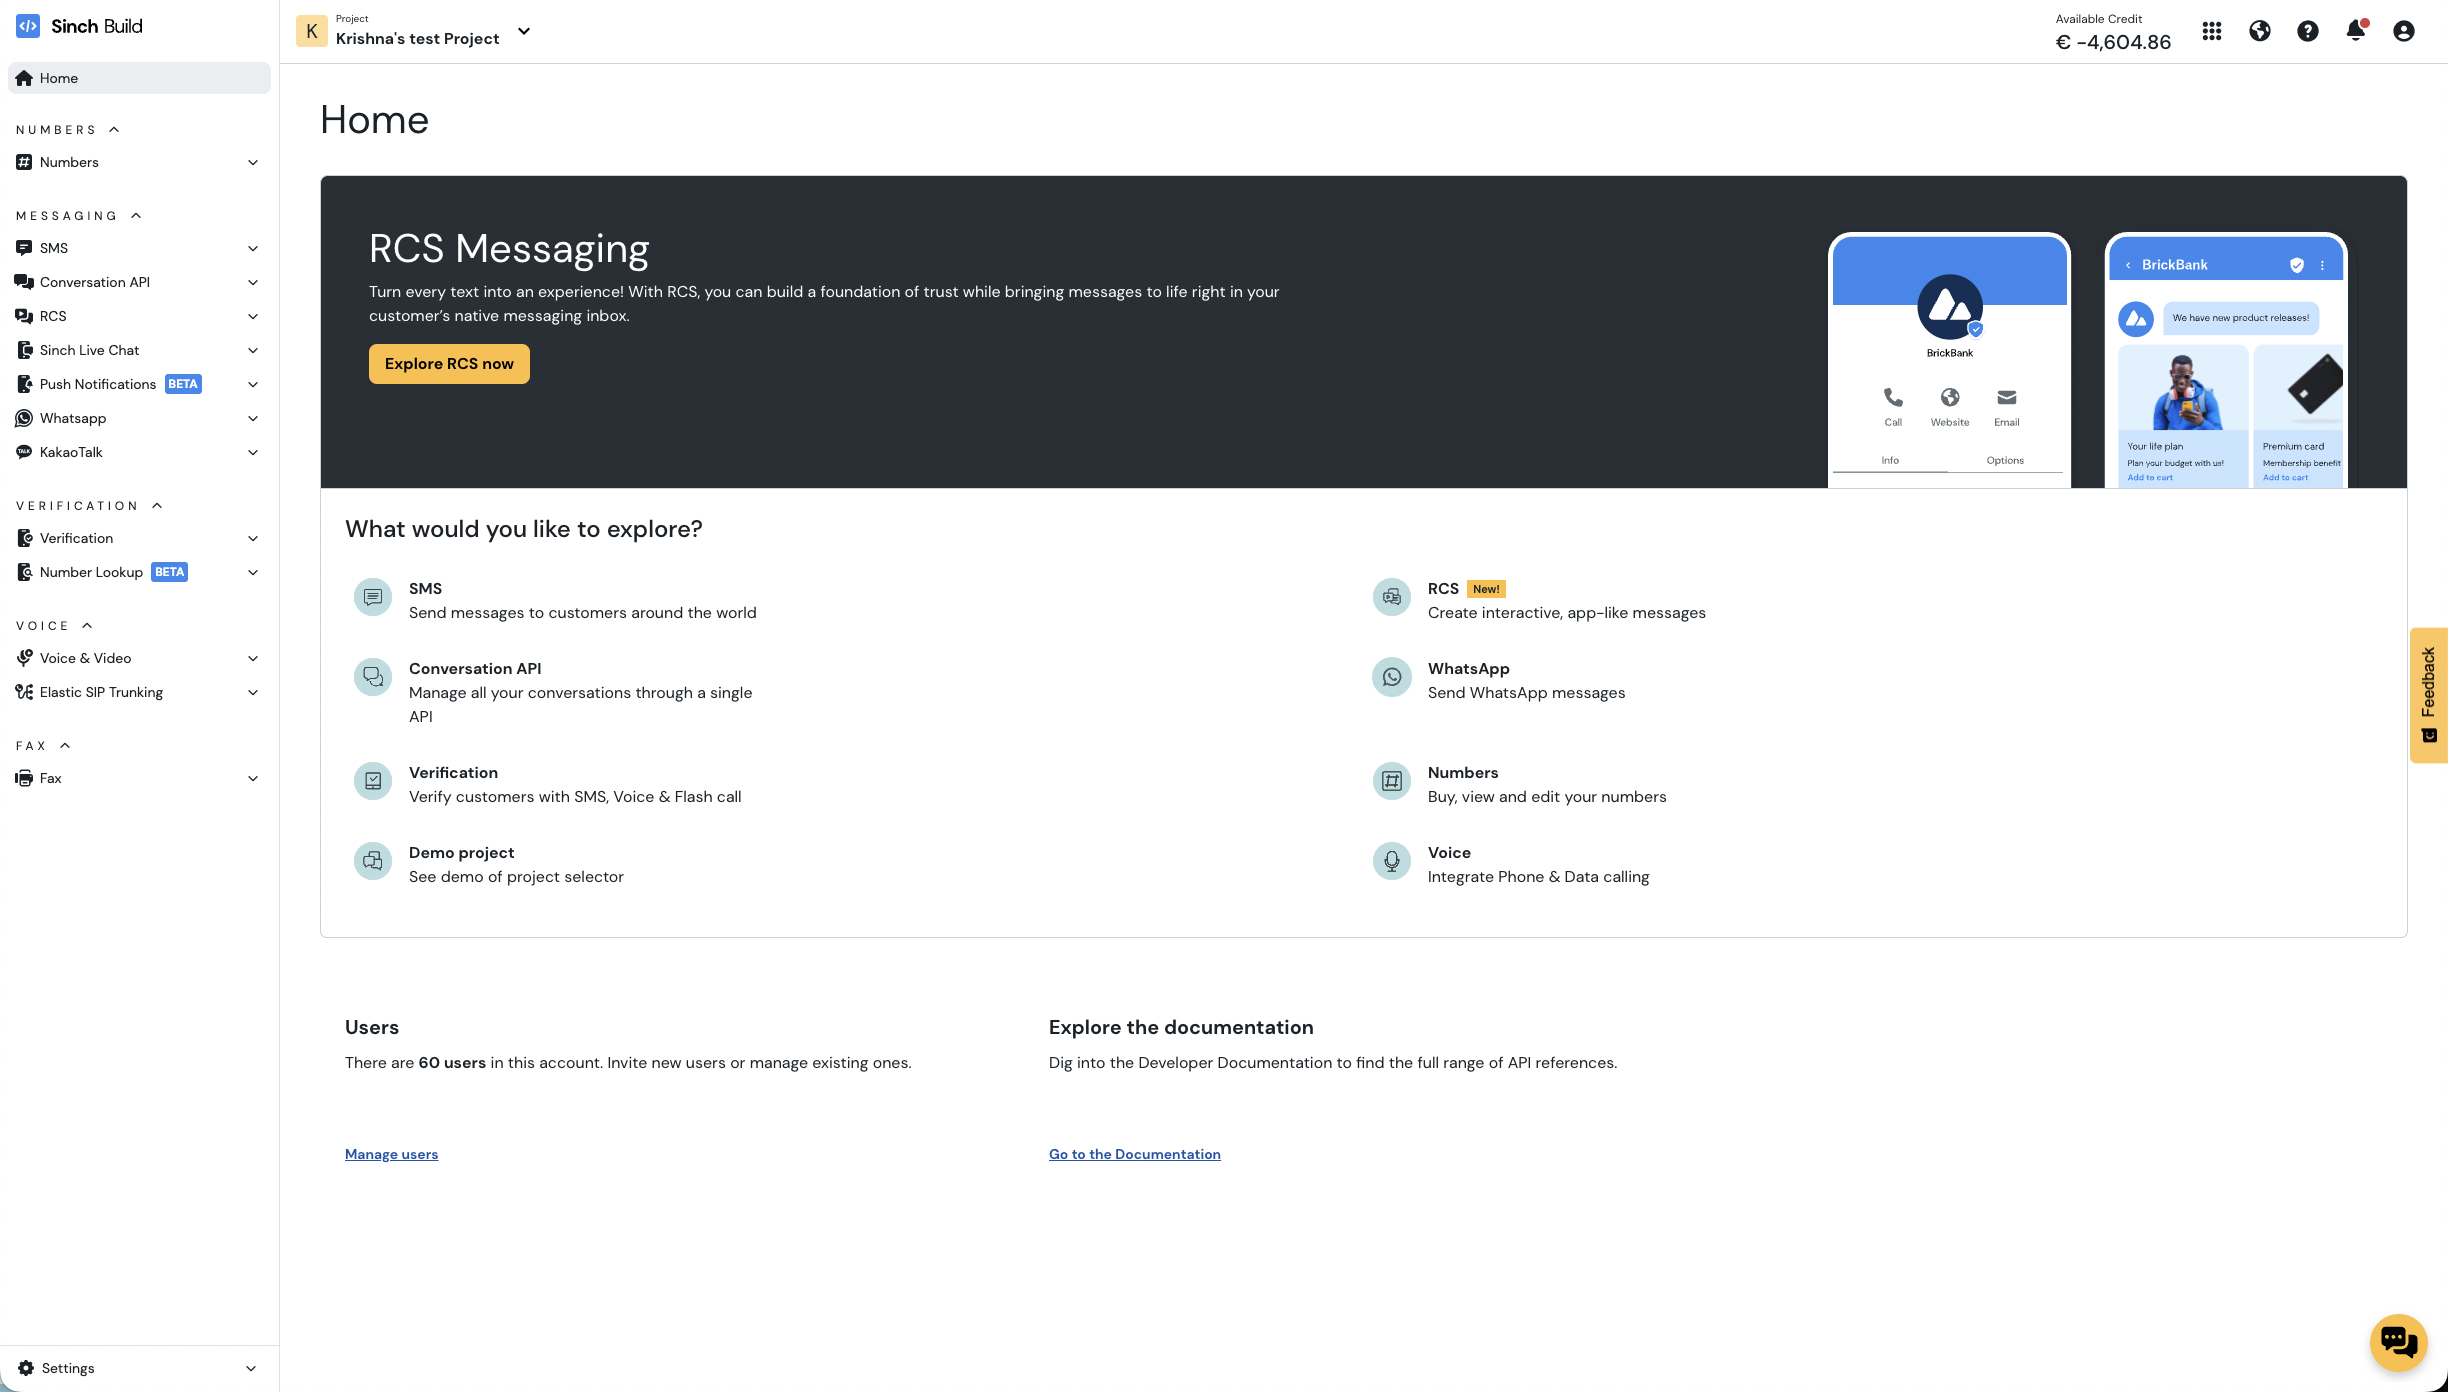
Task: Click the Explore RCS now button
Action: point(449,364)
